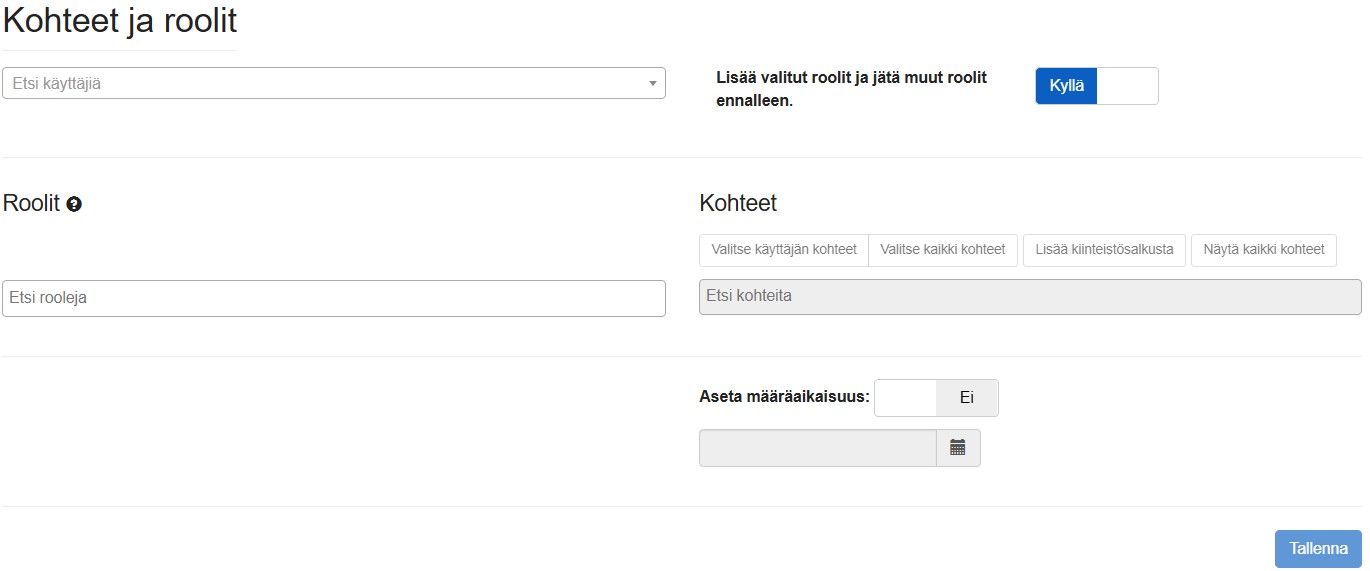
Task: Click the Aseta määräaikaisuus label
Action: pyautogui.click(x=784, y=396)
